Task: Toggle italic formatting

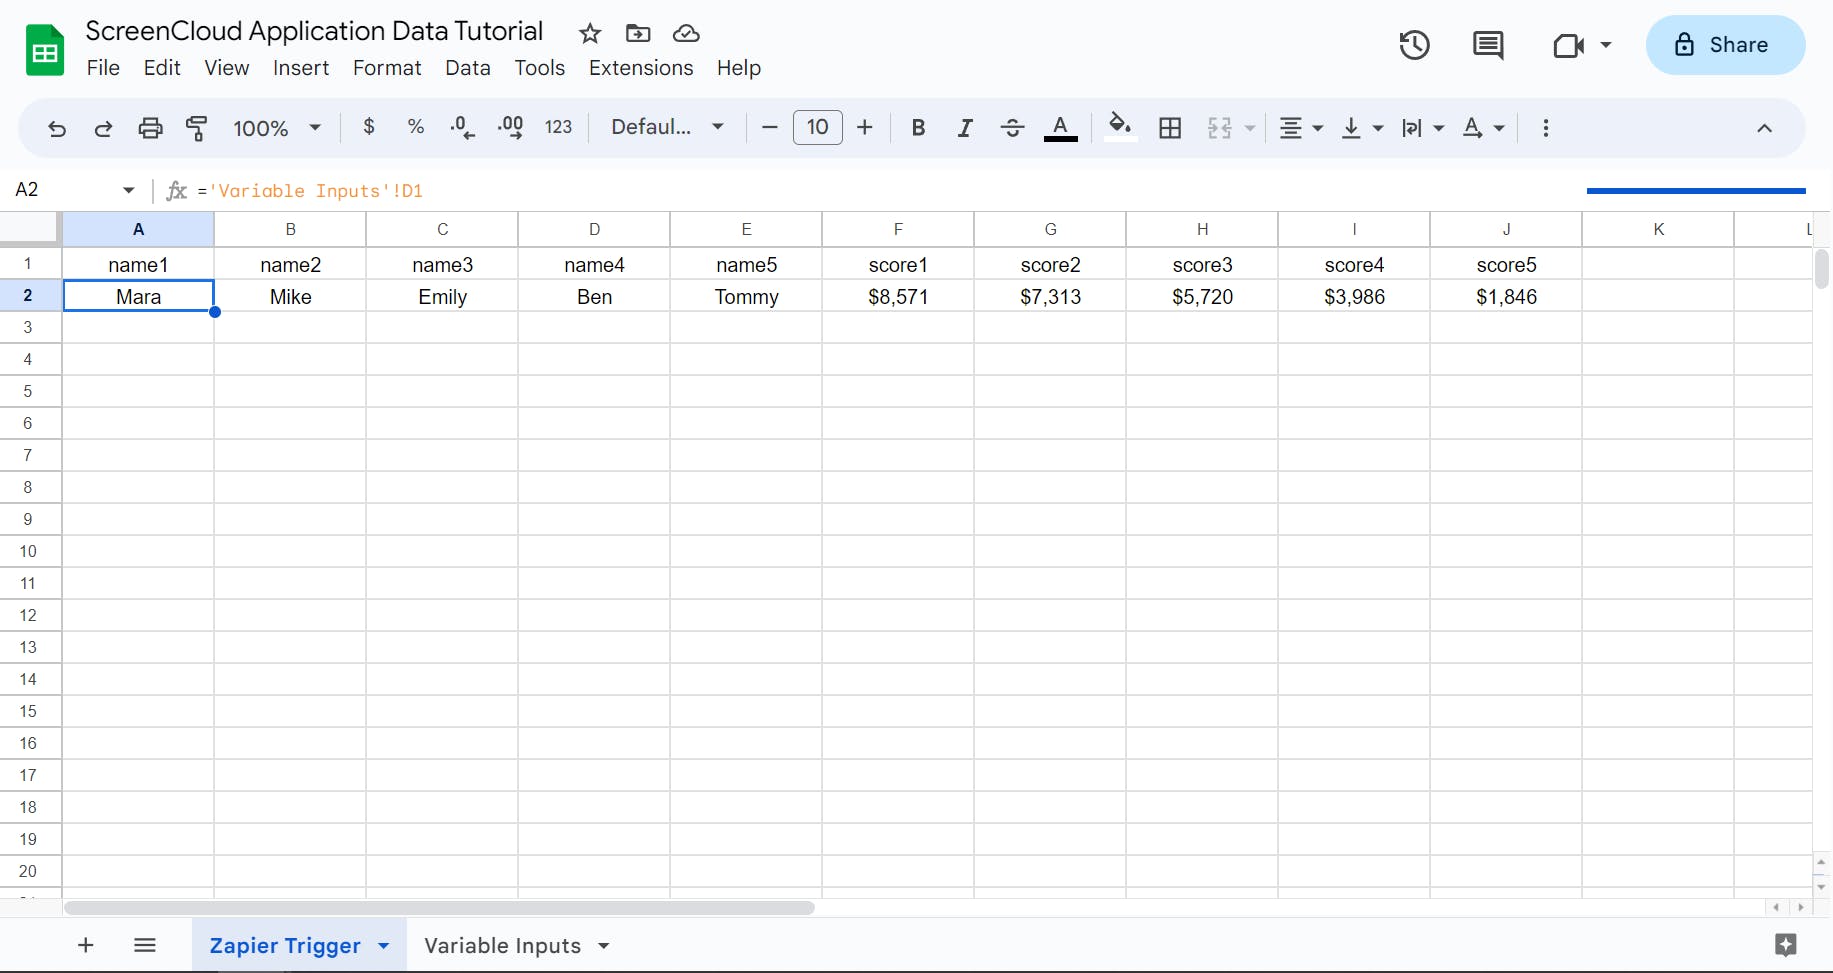Action: [965, 128]
